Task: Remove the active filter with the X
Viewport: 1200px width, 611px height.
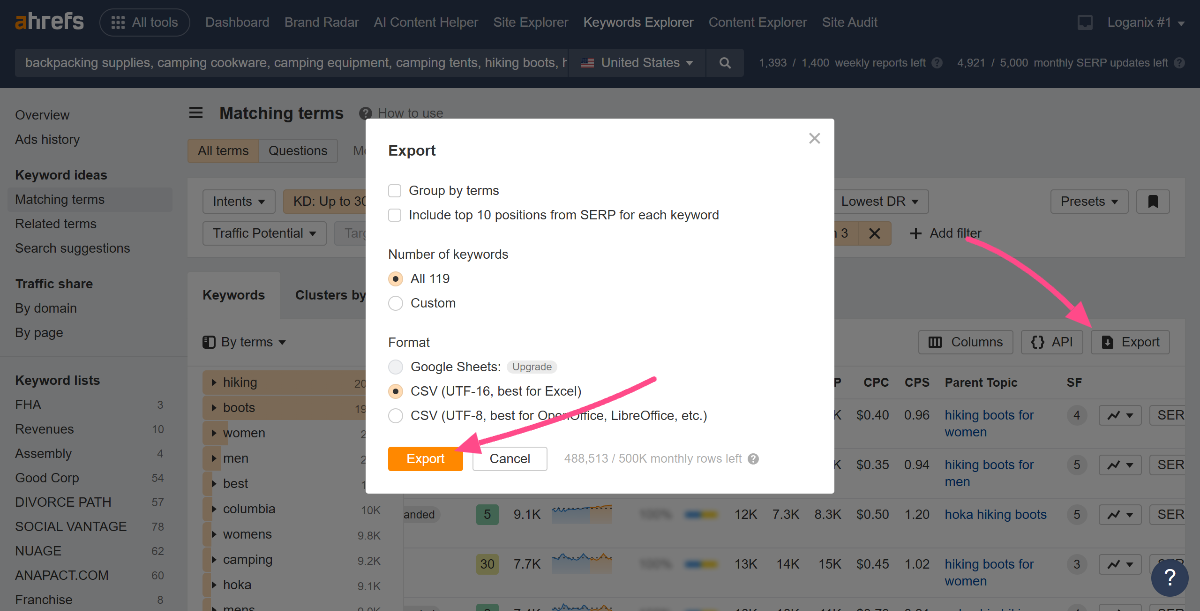Action: pyautogui.click(x=873, y=233)
